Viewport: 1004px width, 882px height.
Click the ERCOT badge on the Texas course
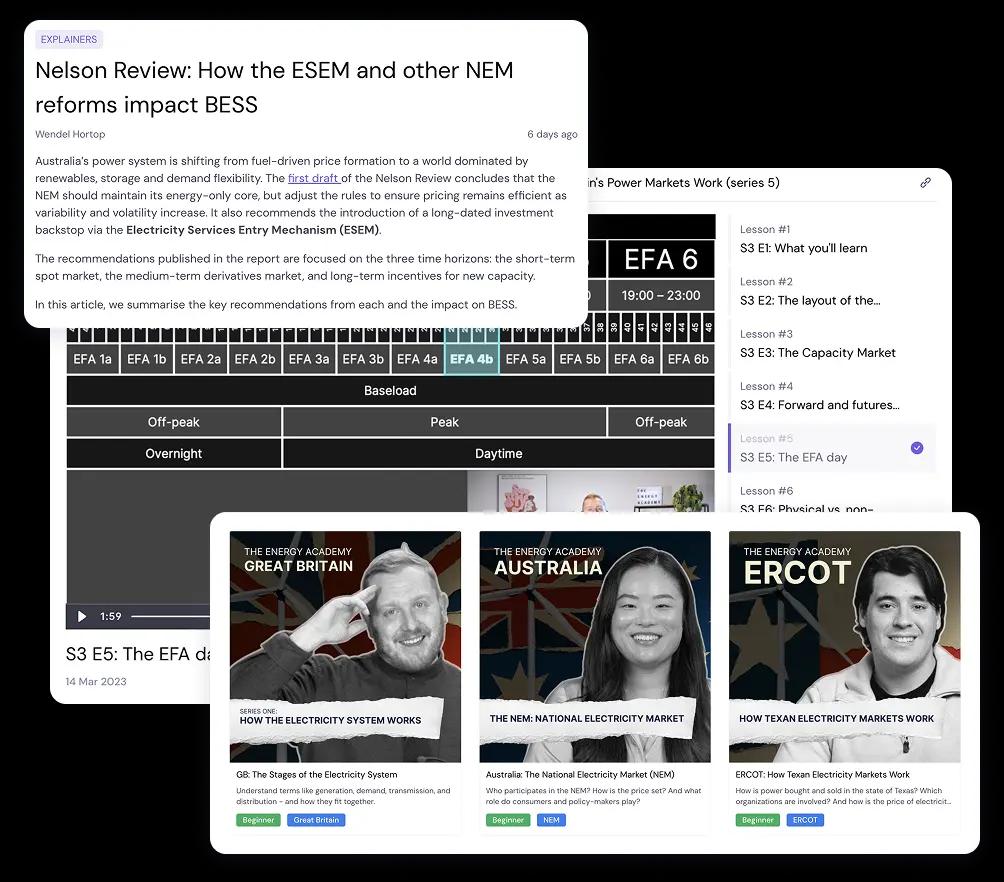(804, 819)
